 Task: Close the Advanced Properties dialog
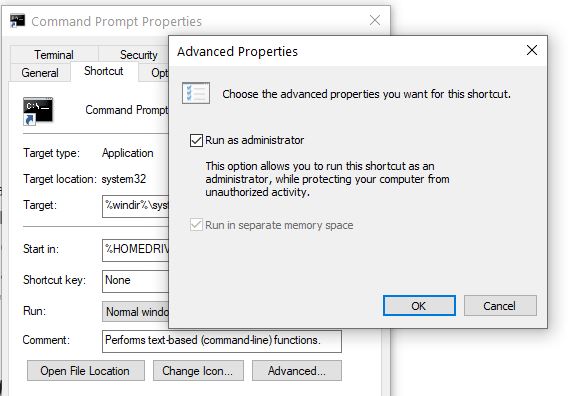(x=532, y=50)
